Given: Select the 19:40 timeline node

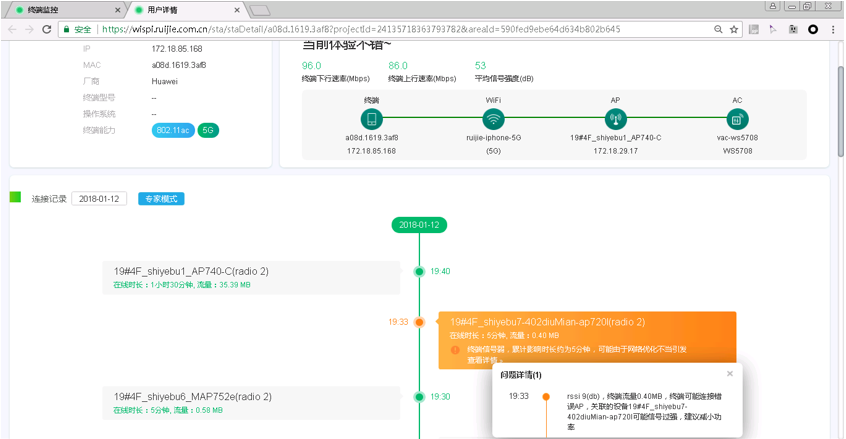Looking at the screenshot, I should [x=420, y=271].
